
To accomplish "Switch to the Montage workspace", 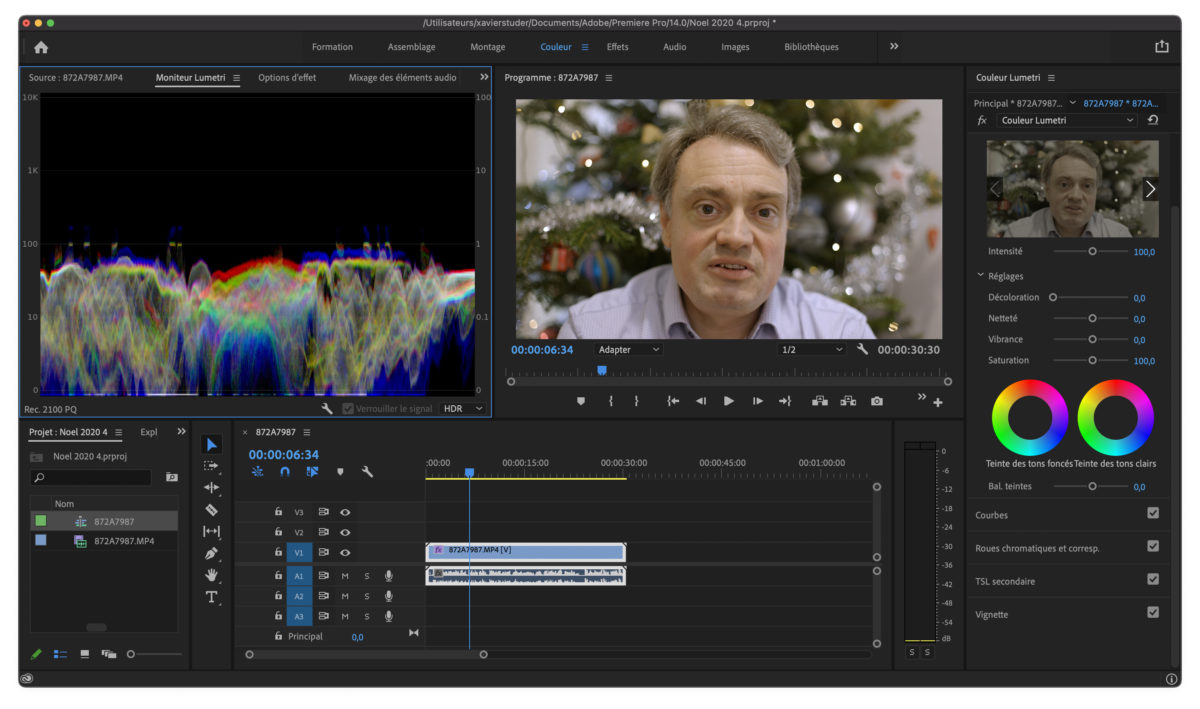I will tap(488, 47).
